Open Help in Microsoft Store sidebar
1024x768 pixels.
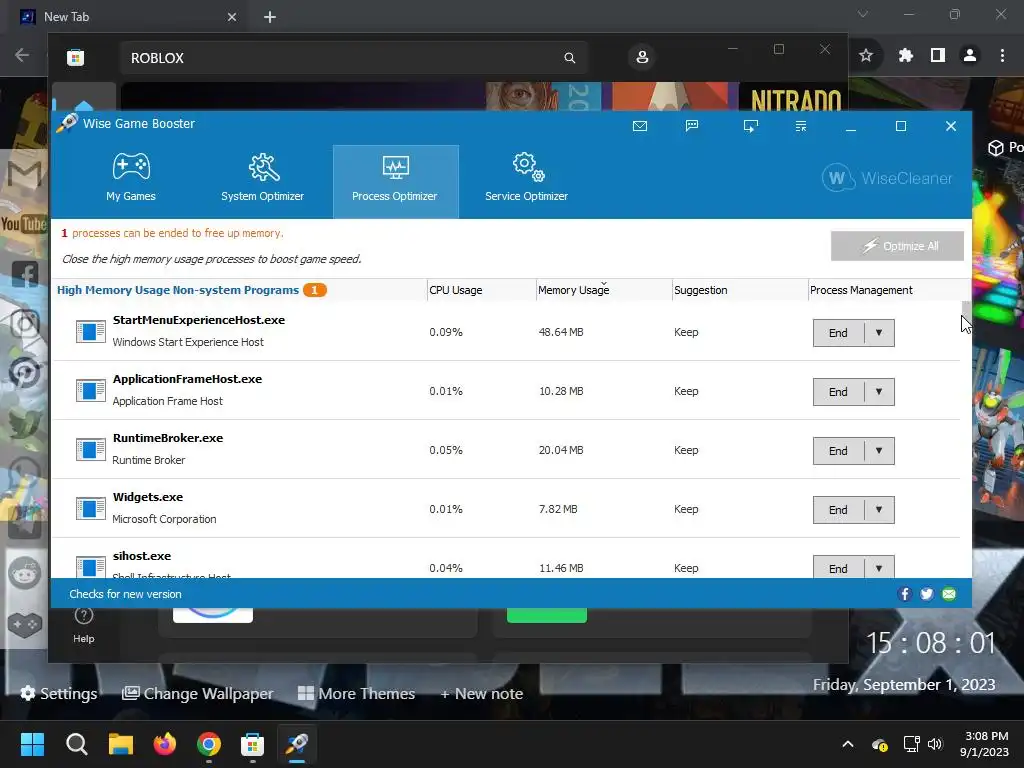tap(84, 625)
